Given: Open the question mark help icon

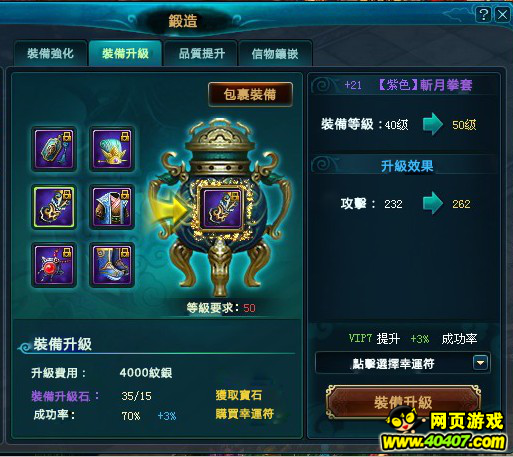Looking at the screenshot, I should tap(483, 15).
